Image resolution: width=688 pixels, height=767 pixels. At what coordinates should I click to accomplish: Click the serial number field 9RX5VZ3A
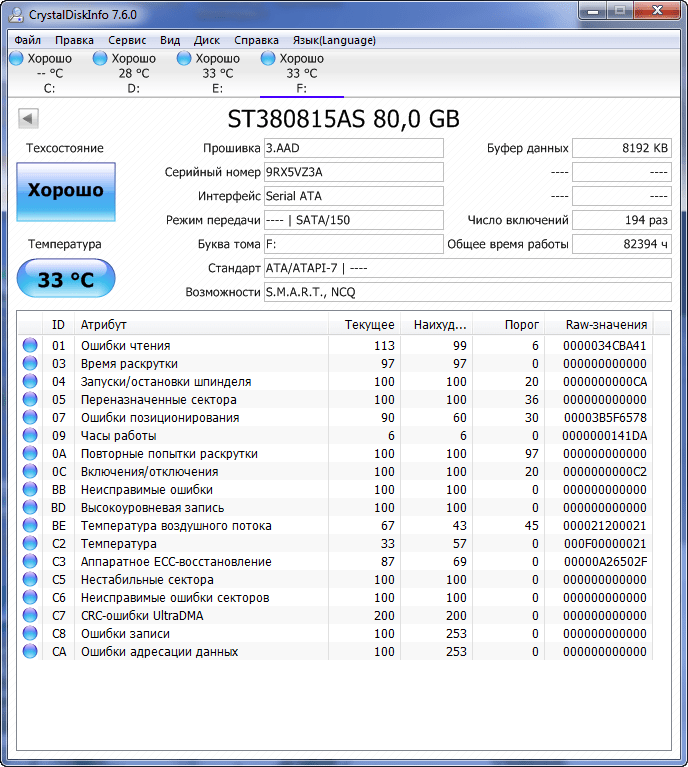pyautogui.click(x=354, y=172)
